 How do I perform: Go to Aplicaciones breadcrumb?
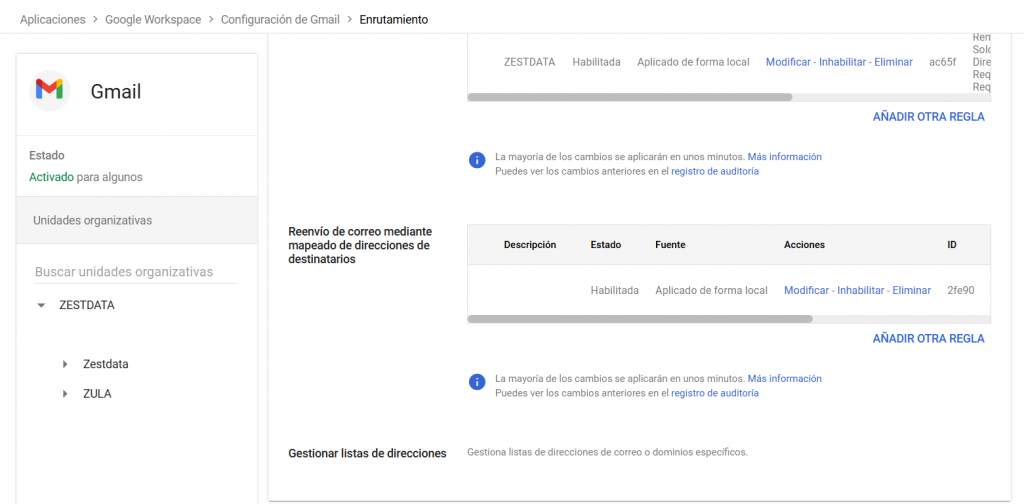tap(52, 20)
